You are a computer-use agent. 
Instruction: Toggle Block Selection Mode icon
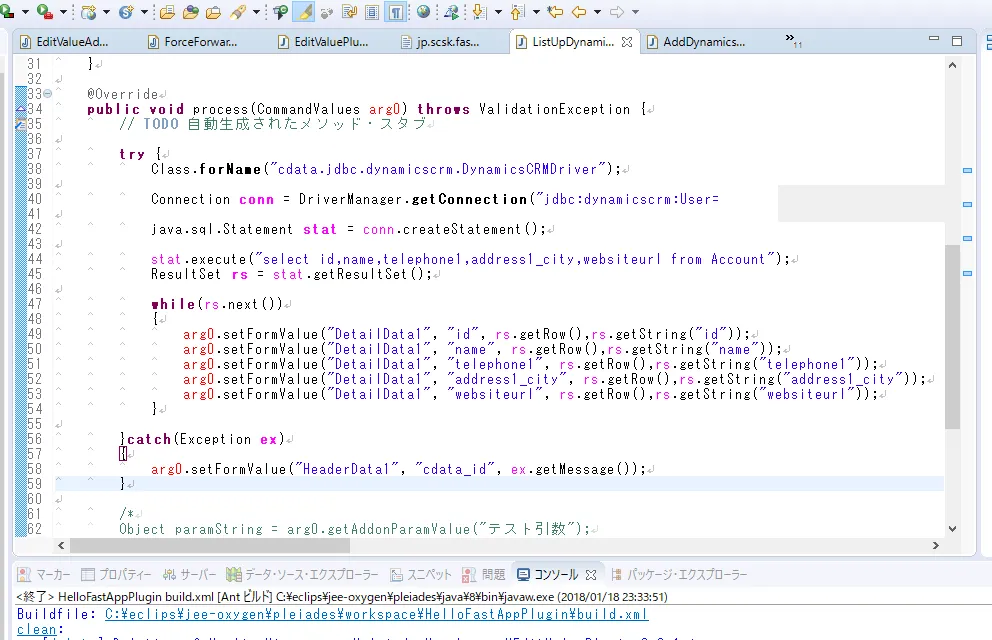pos(372,12)
